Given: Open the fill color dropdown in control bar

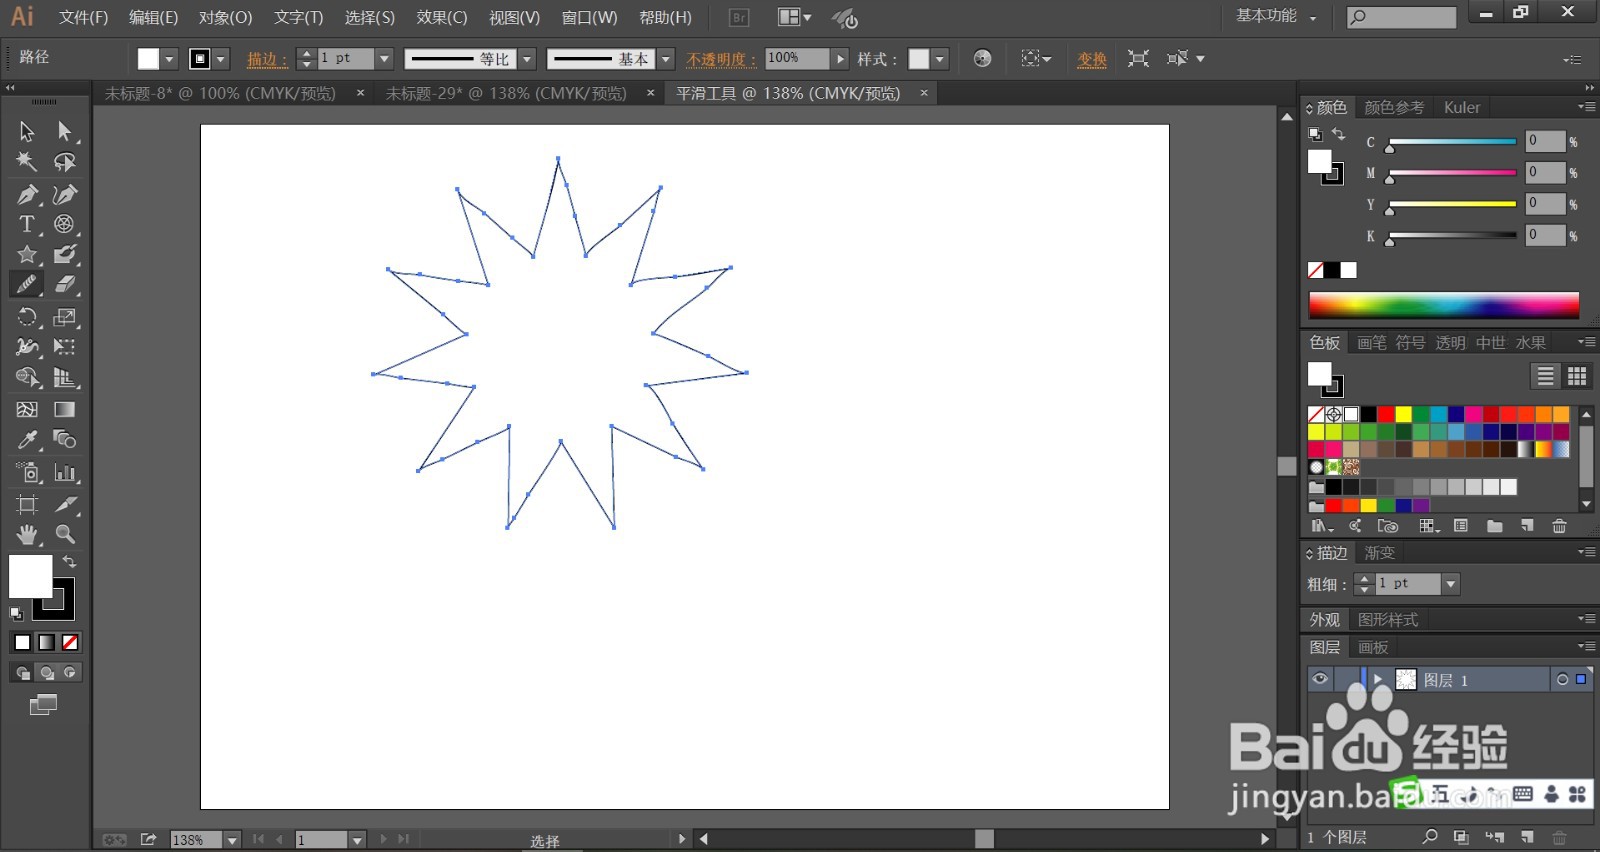Looking at the screenshot, I should (169, 59).
